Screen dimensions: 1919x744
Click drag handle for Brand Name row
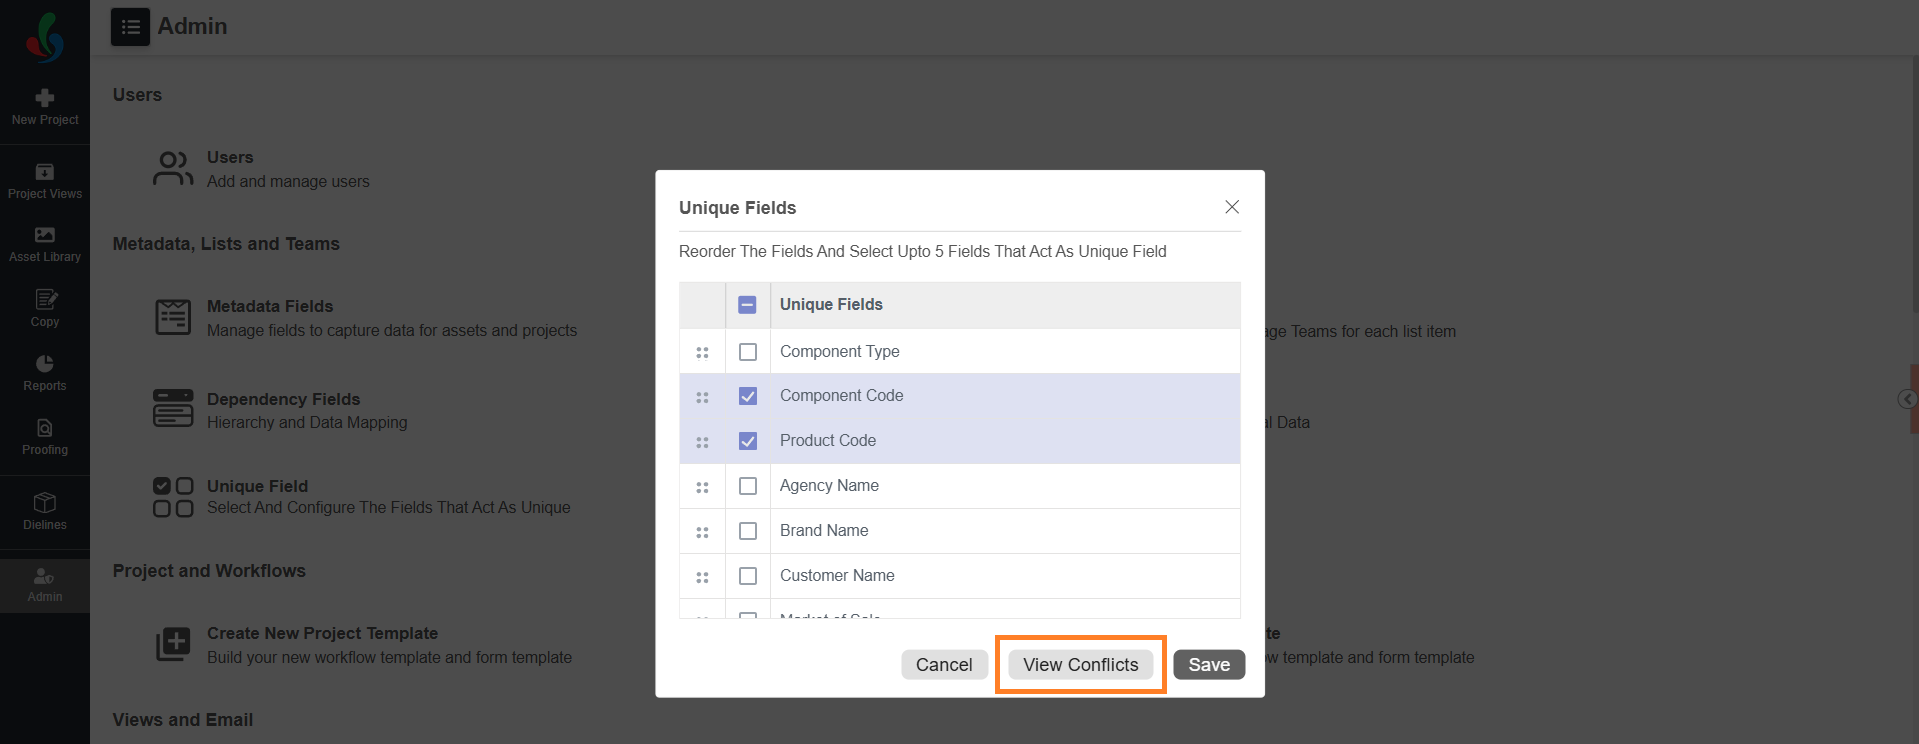coord(702,532)
